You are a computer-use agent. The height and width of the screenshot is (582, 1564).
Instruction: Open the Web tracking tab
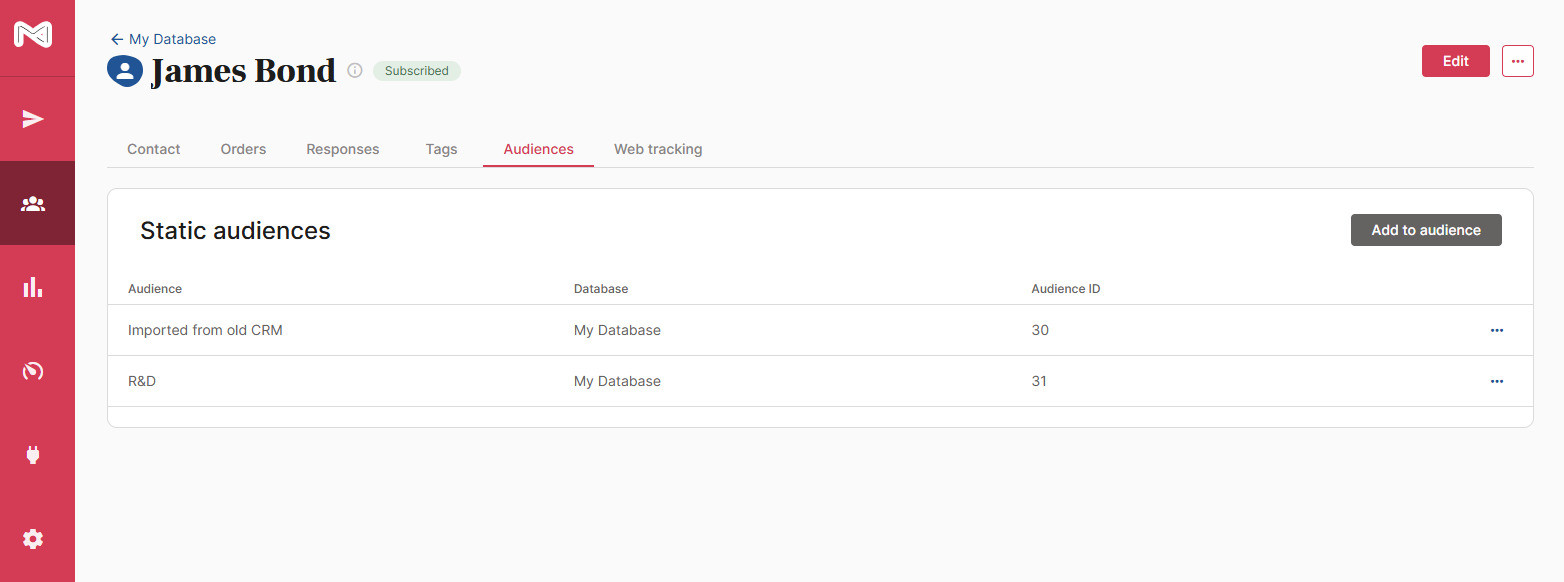(658, 149)
